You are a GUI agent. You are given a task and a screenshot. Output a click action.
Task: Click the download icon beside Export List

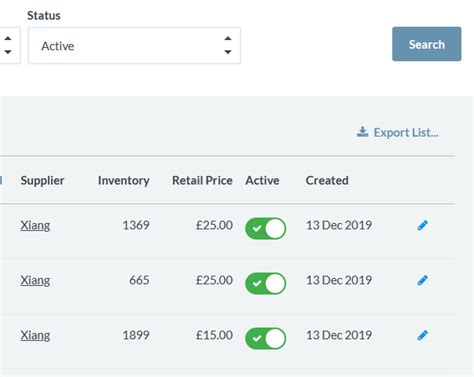coord(363,132)
